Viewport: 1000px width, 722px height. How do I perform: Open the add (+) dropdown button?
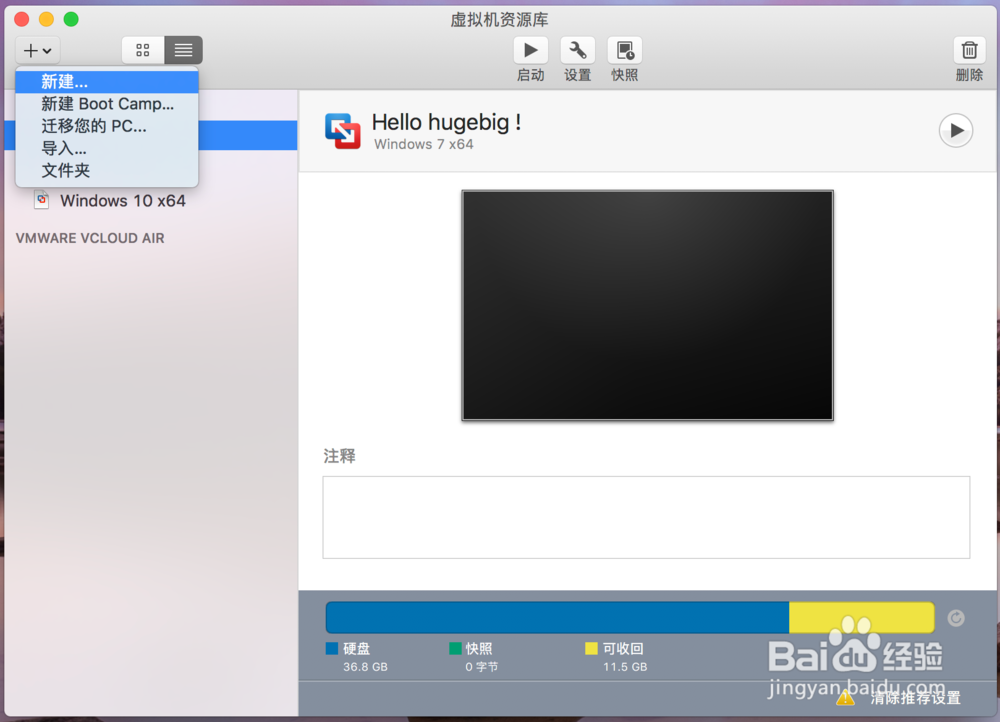(38, 50)
